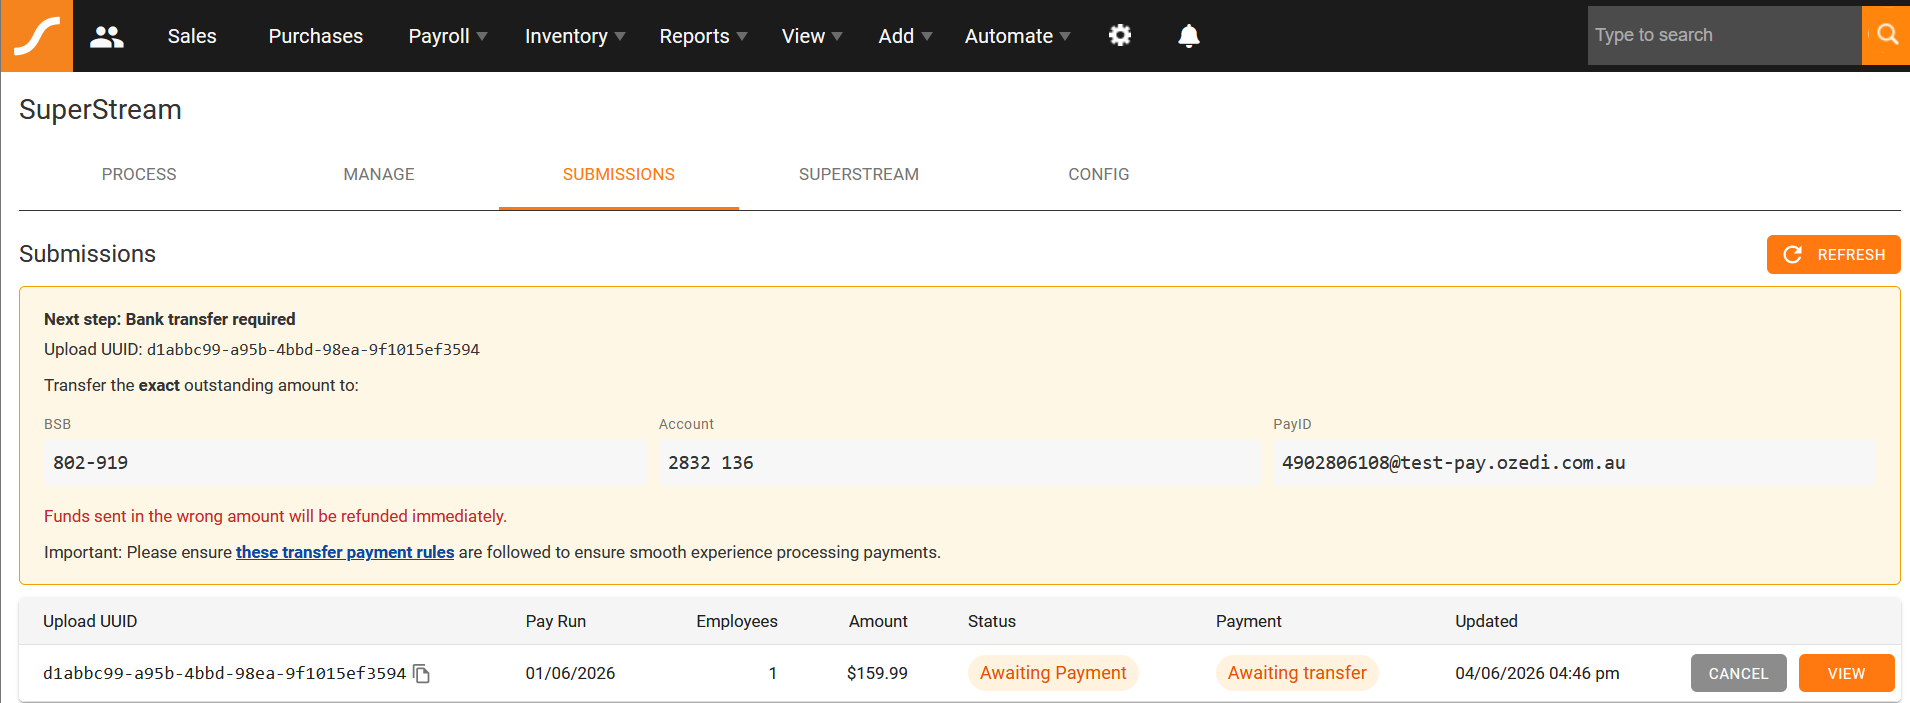Select the Upload UUID in the notice box
This screenshot has width=1910, height=703.
(313, 350)
